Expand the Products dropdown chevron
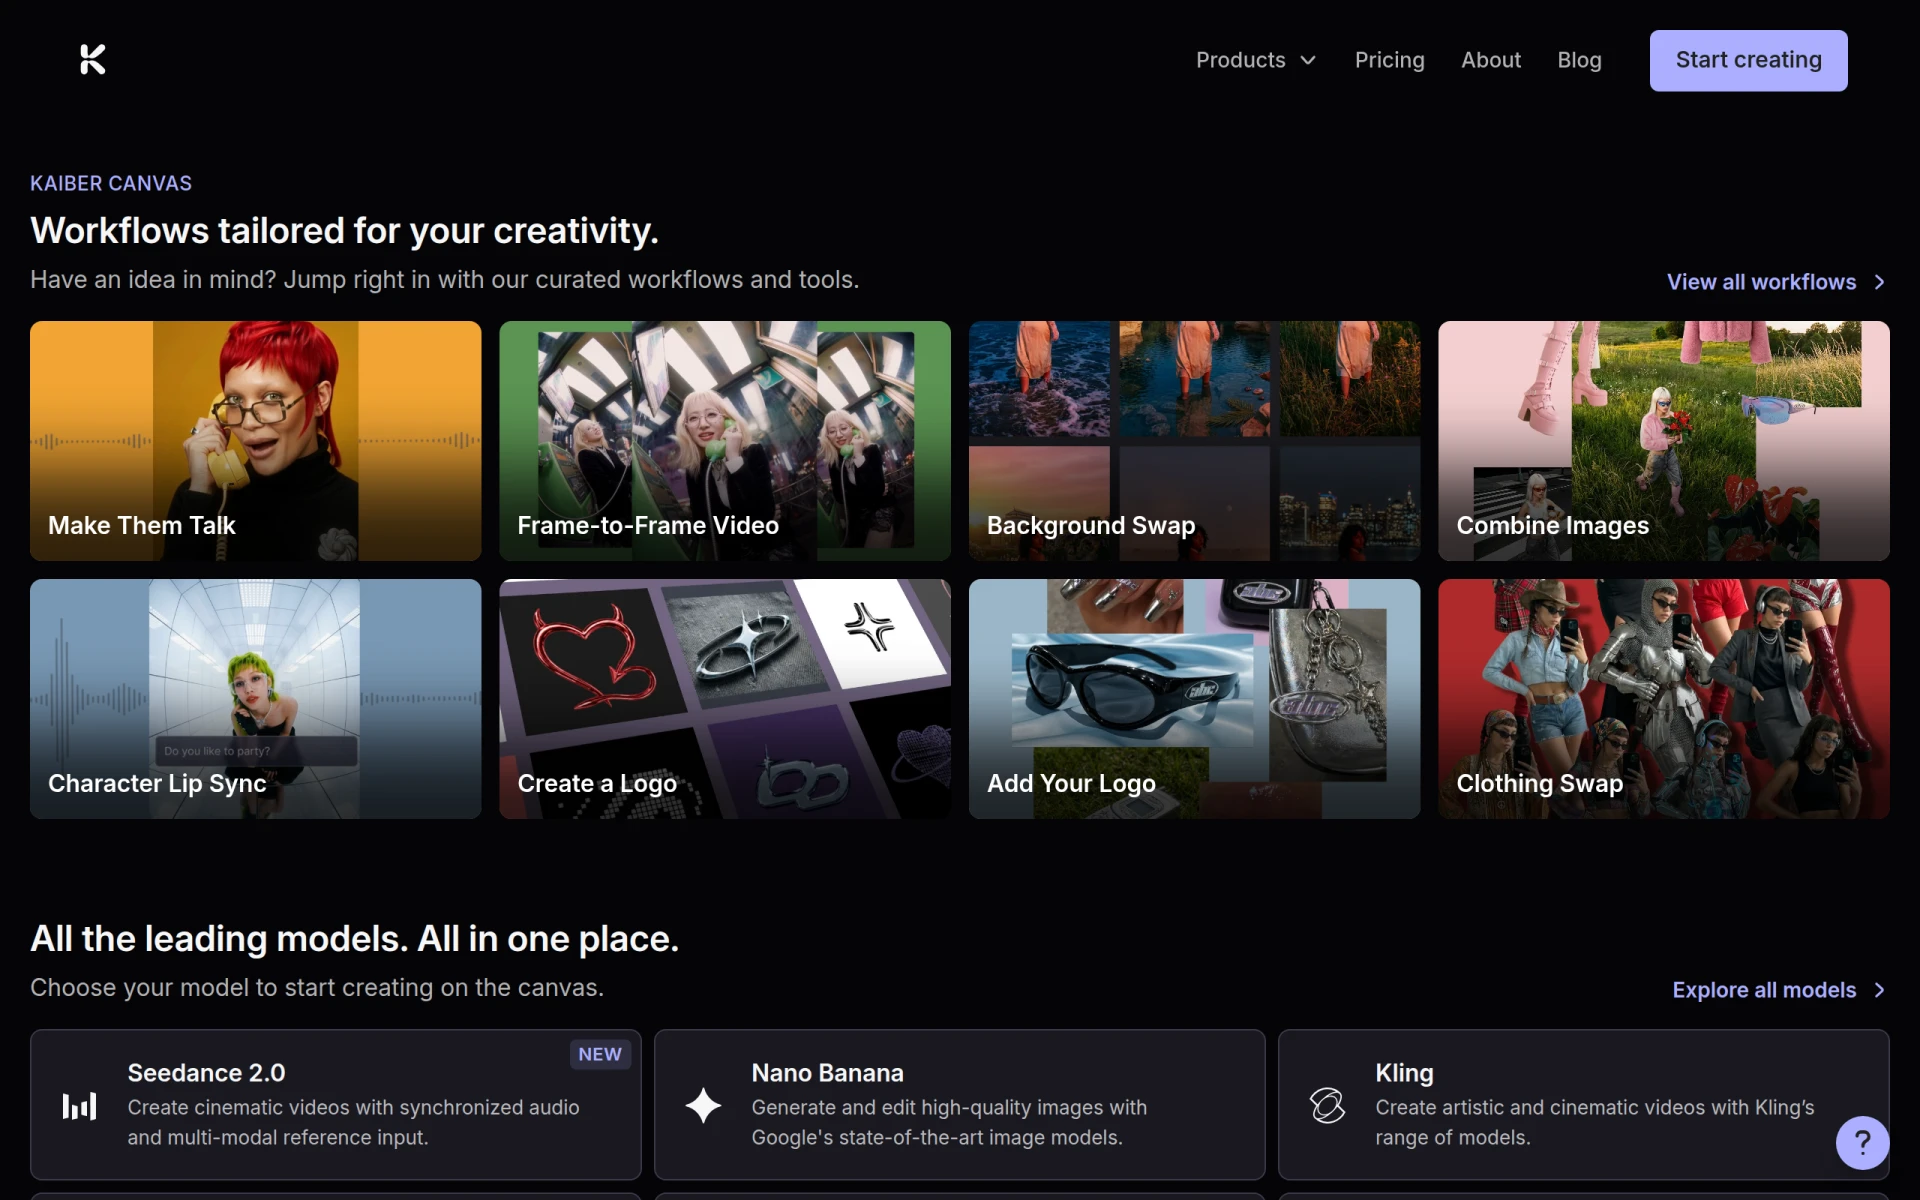The width and height of the screenshot is (1920, 1200). point(1308,61)
